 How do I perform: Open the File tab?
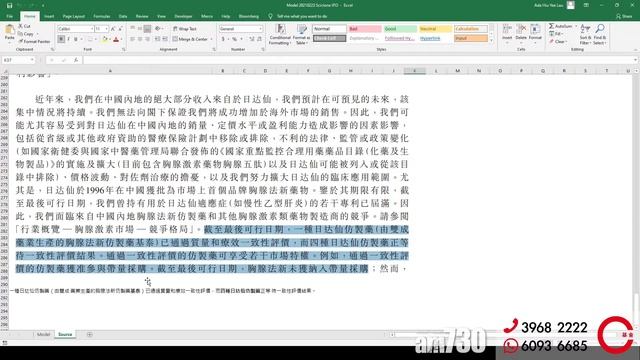(9, 16)
